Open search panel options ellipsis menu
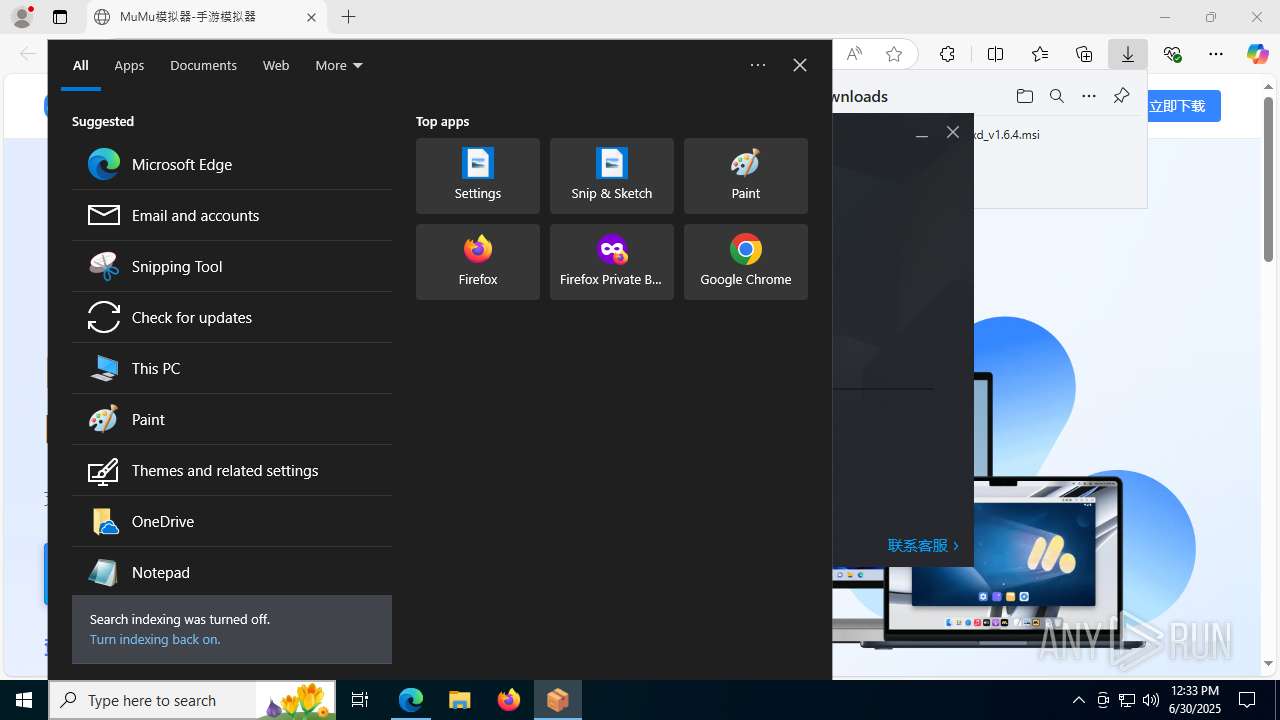The width and height of the screenshot is (1280, 720). [758, 65]
